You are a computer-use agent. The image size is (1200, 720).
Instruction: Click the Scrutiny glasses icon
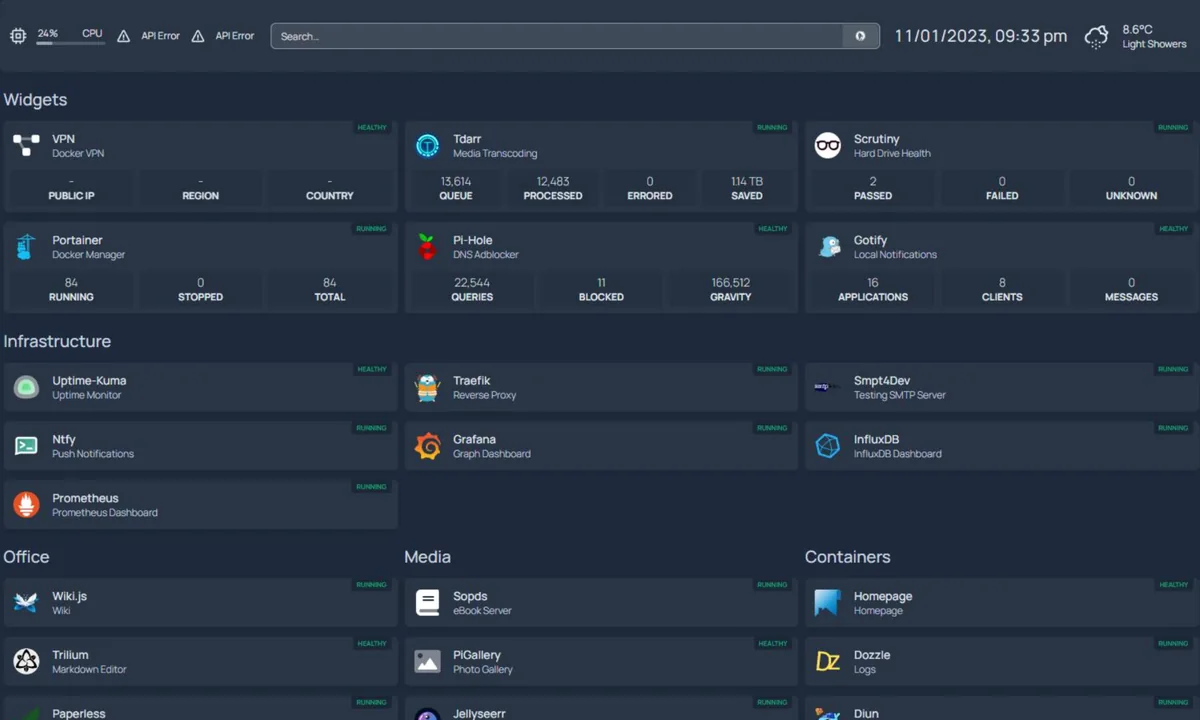(828, 146)
